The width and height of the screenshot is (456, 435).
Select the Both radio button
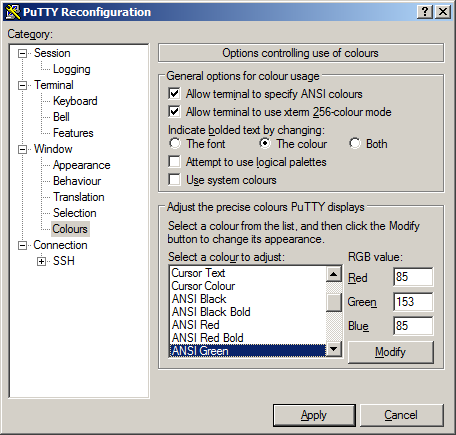point(355,144)
